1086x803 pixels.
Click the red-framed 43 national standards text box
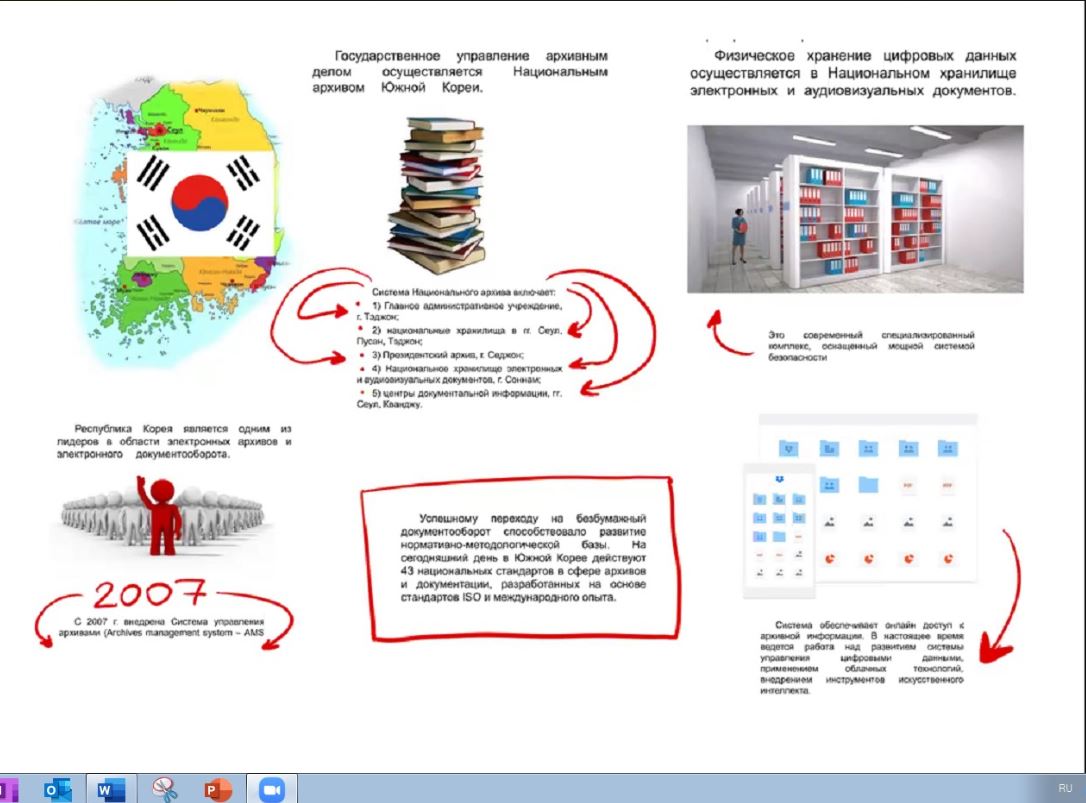pos(520,558)
